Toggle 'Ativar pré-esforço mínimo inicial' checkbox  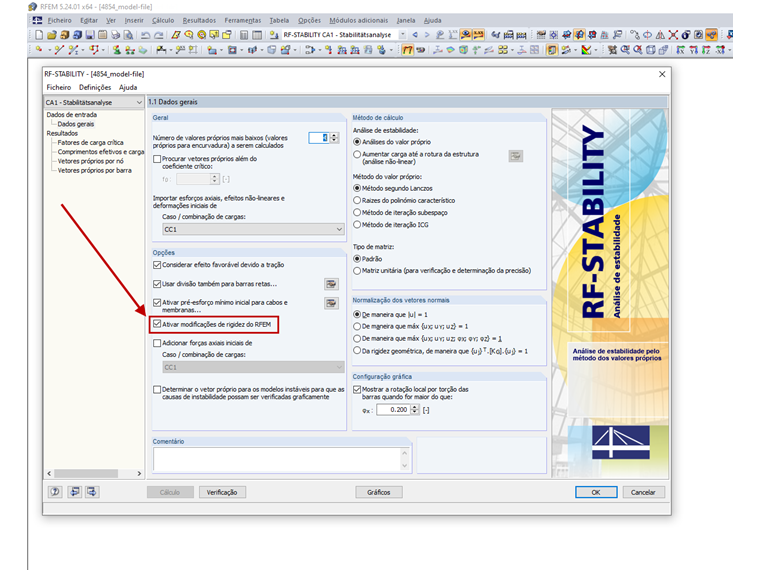point(157,302)
